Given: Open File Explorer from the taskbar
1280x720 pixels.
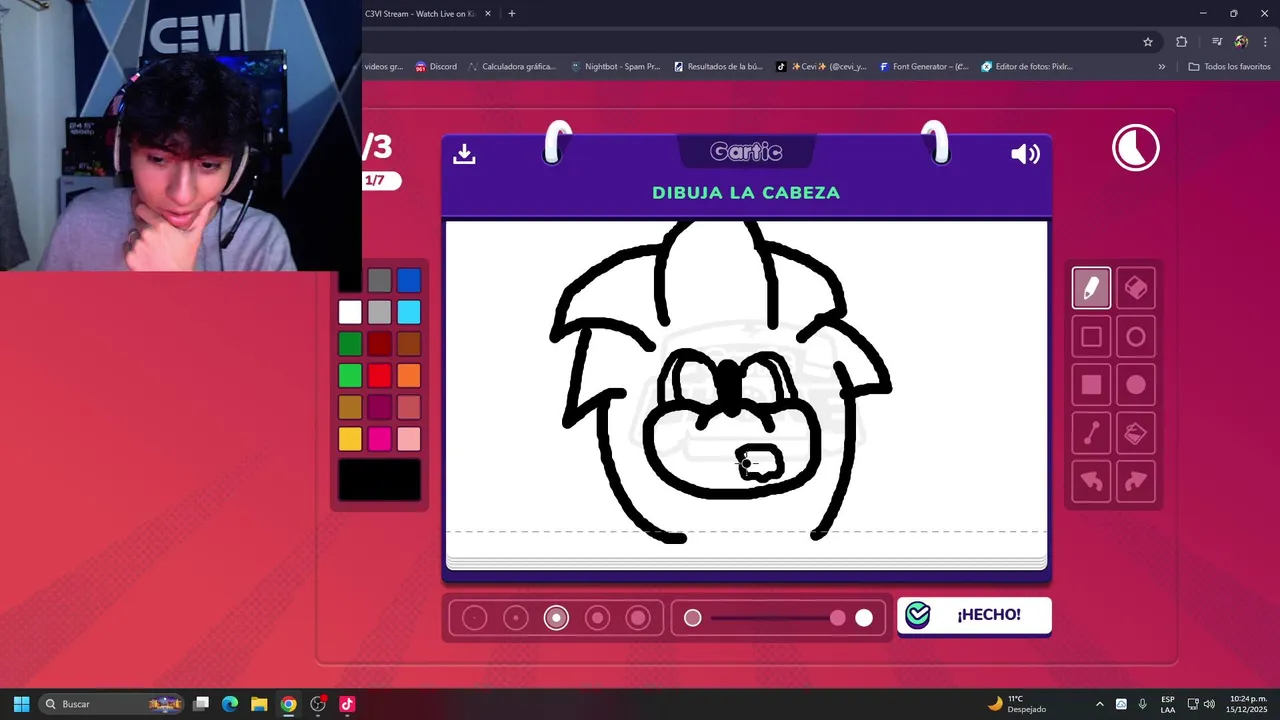Looking at the screenshot, I should click(x=259, y=704).
